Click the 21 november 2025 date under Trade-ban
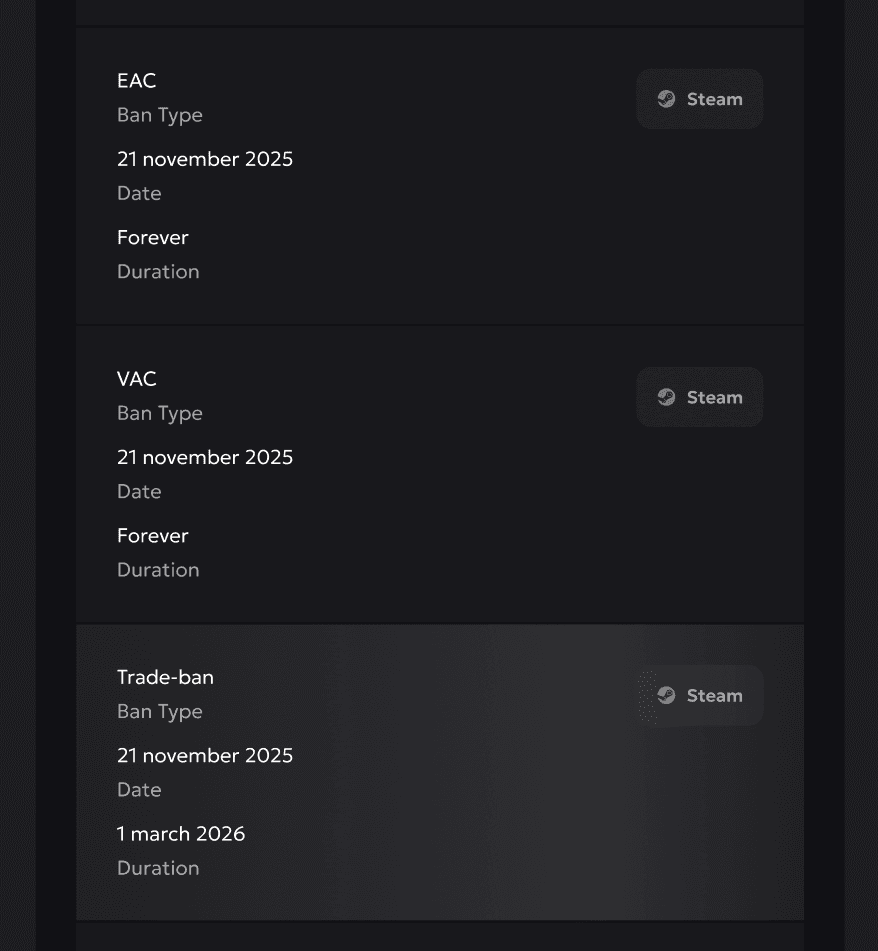The height and width of the screenshot is (951, 878). 204,755
